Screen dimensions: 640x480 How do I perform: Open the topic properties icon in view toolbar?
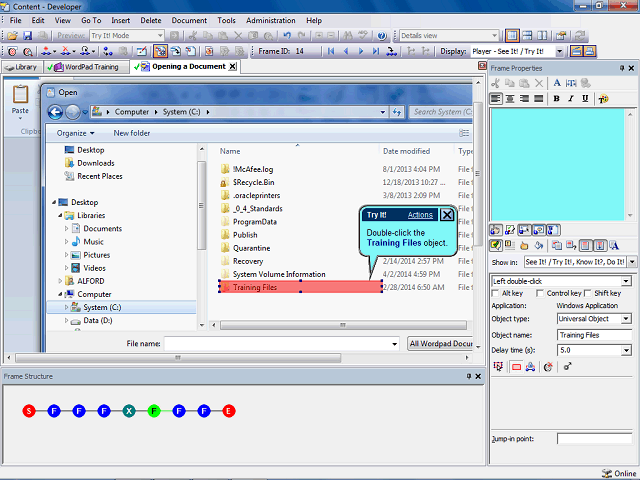point(561,36)
